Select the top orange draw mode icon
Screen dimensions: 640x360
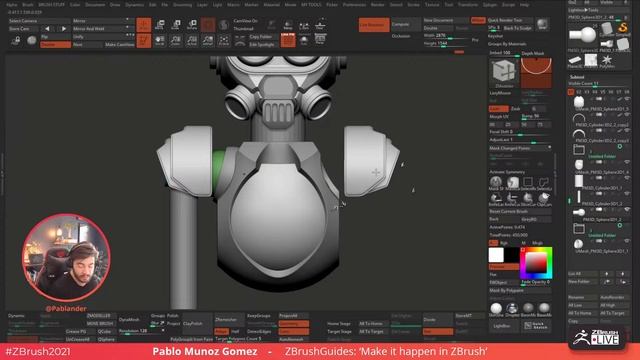[144, 25]
